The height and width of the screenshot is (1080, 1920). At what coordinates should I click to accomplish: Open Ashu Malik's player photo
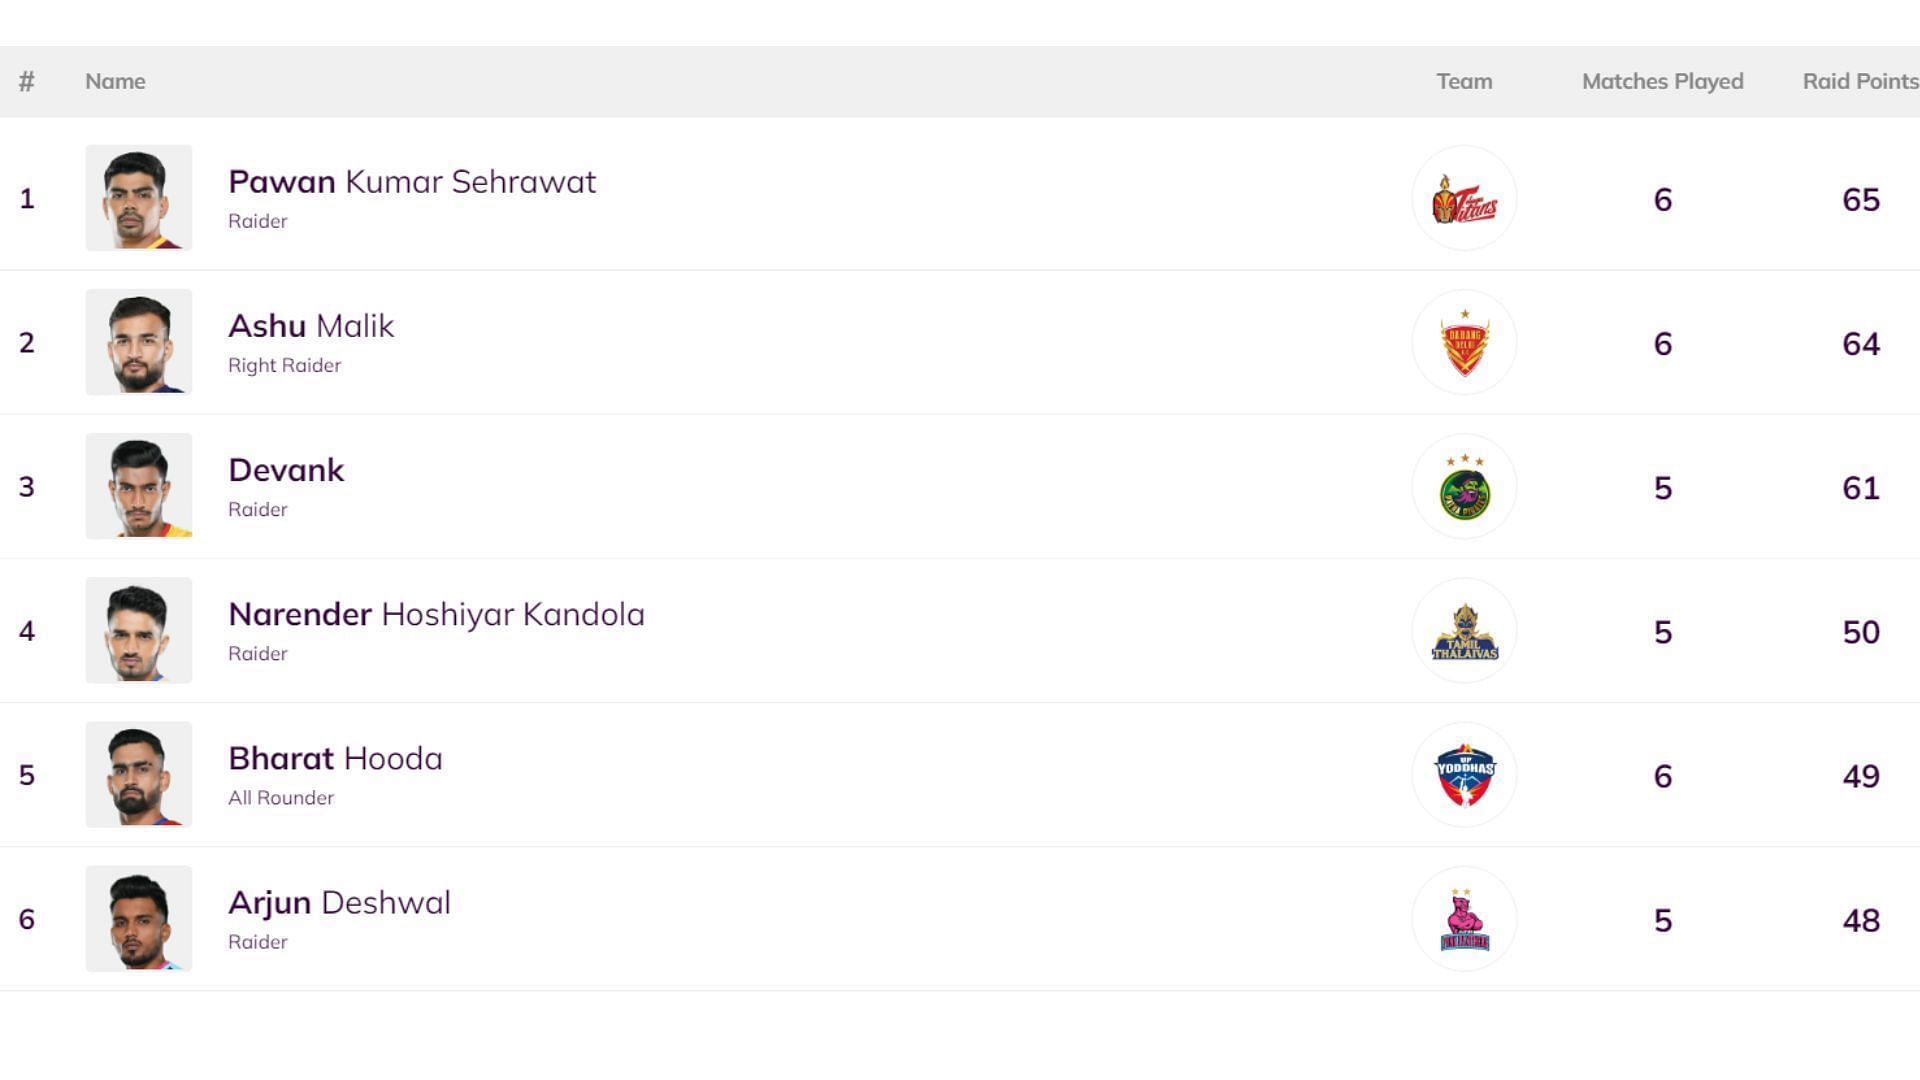138,342
